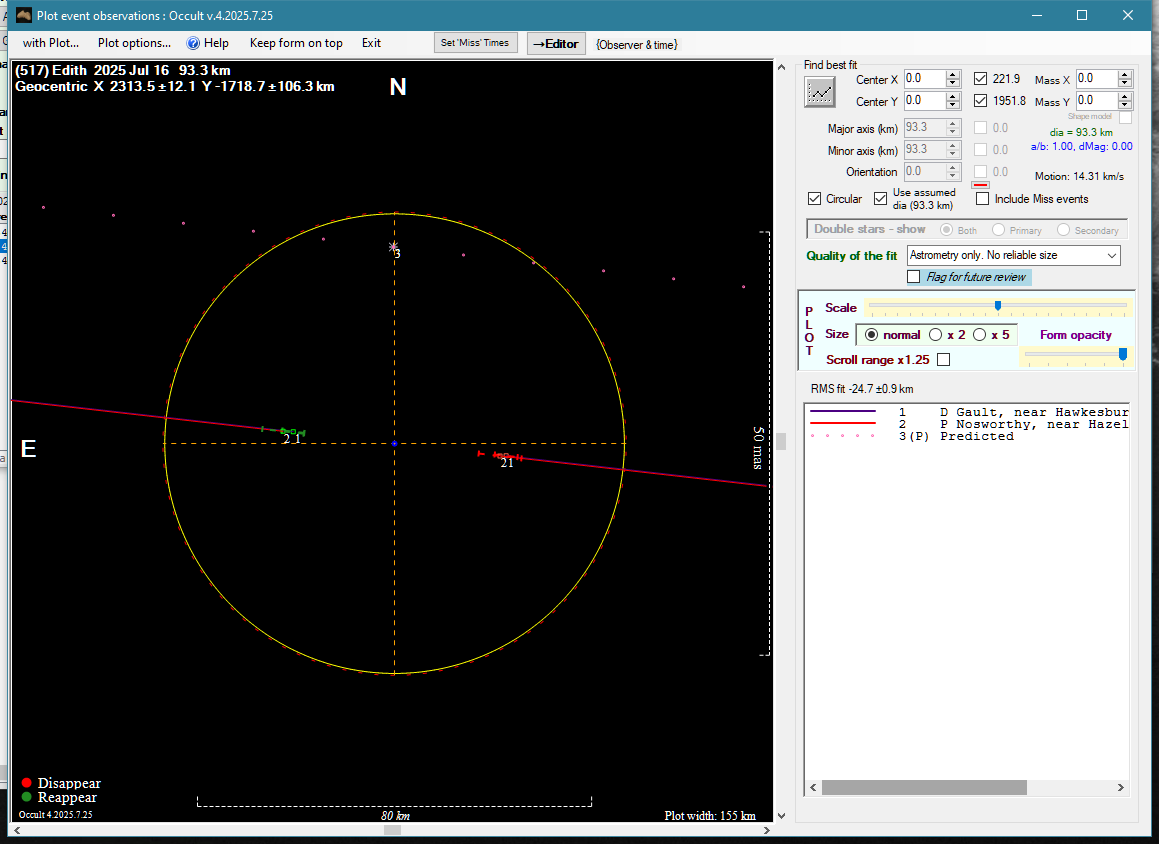Screen dimensions: 1159x844
Task: Open the Plot options... menu
Action: [134, 43]
